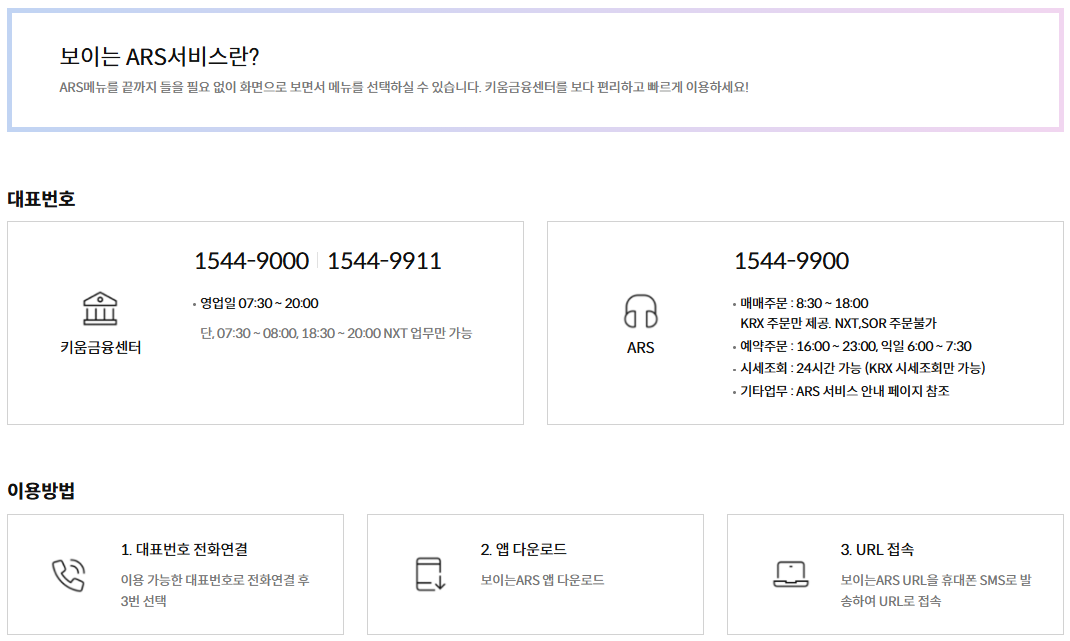Click the ARS메뉴를 끝까지 intro sentence
Viewport: 1070px width, 641px height.
tap(404, 87)
